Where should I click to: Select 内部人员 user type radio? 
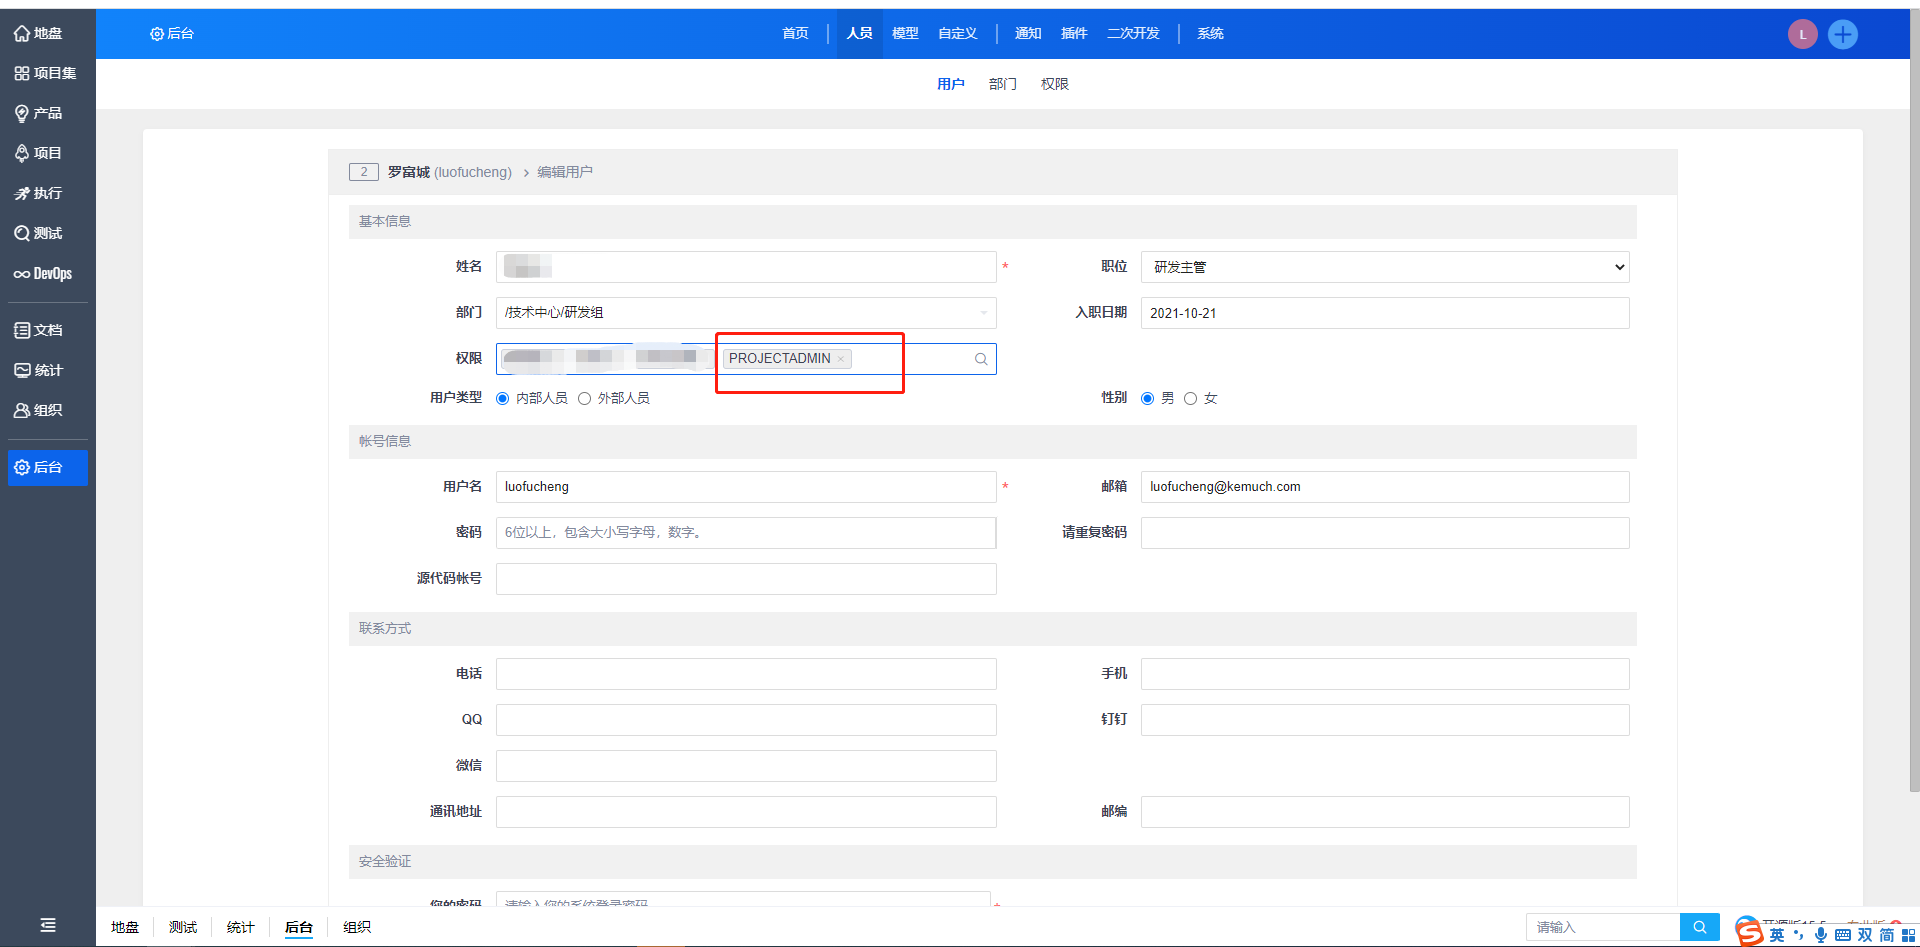(x=503, y=399)
